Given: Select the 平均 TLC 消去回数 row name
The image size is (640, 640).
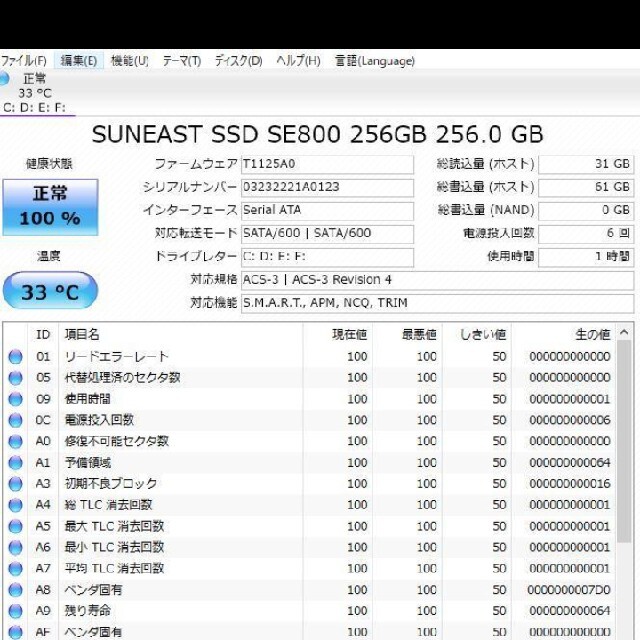Looking at the screenshot, I should point(114,569).
